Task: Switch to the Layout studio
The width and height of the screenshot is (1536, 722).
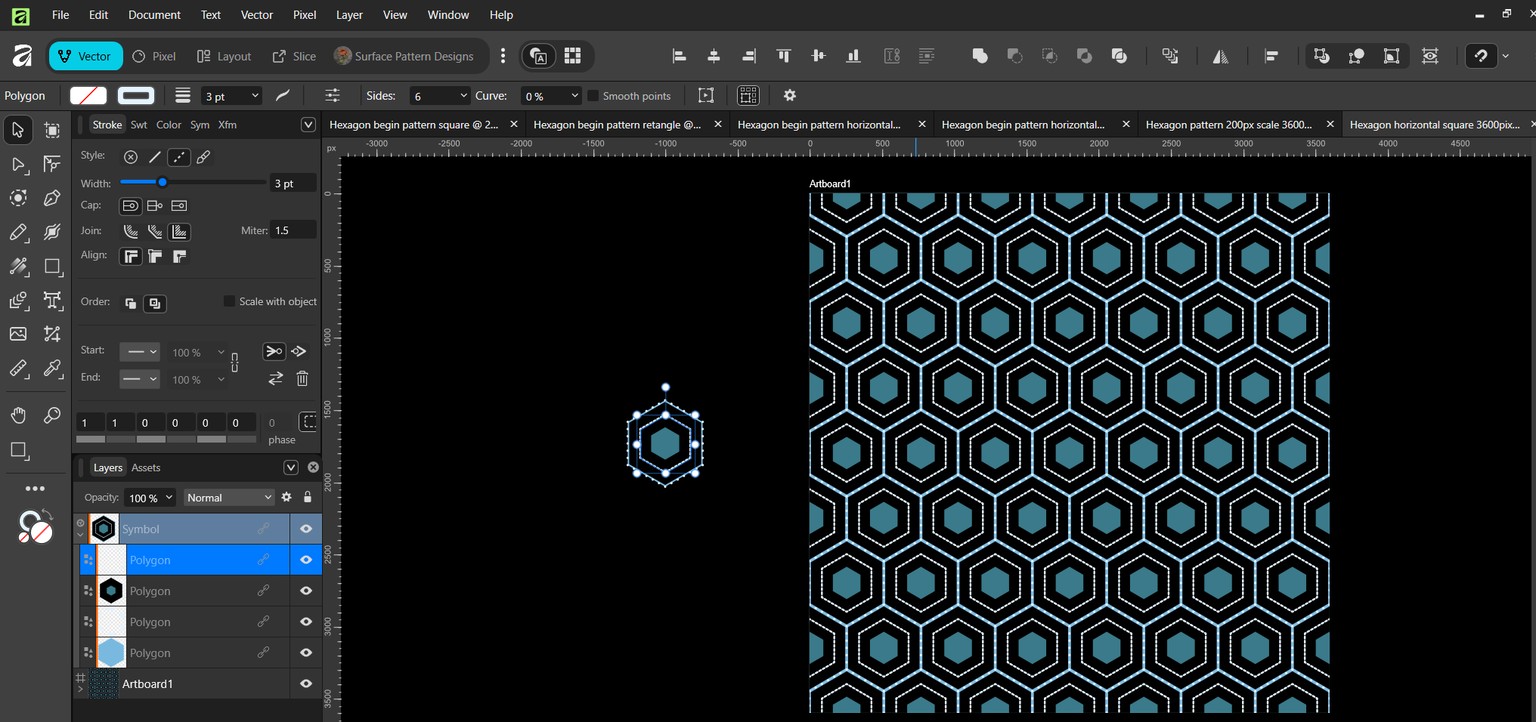Action: click(224, 56)
